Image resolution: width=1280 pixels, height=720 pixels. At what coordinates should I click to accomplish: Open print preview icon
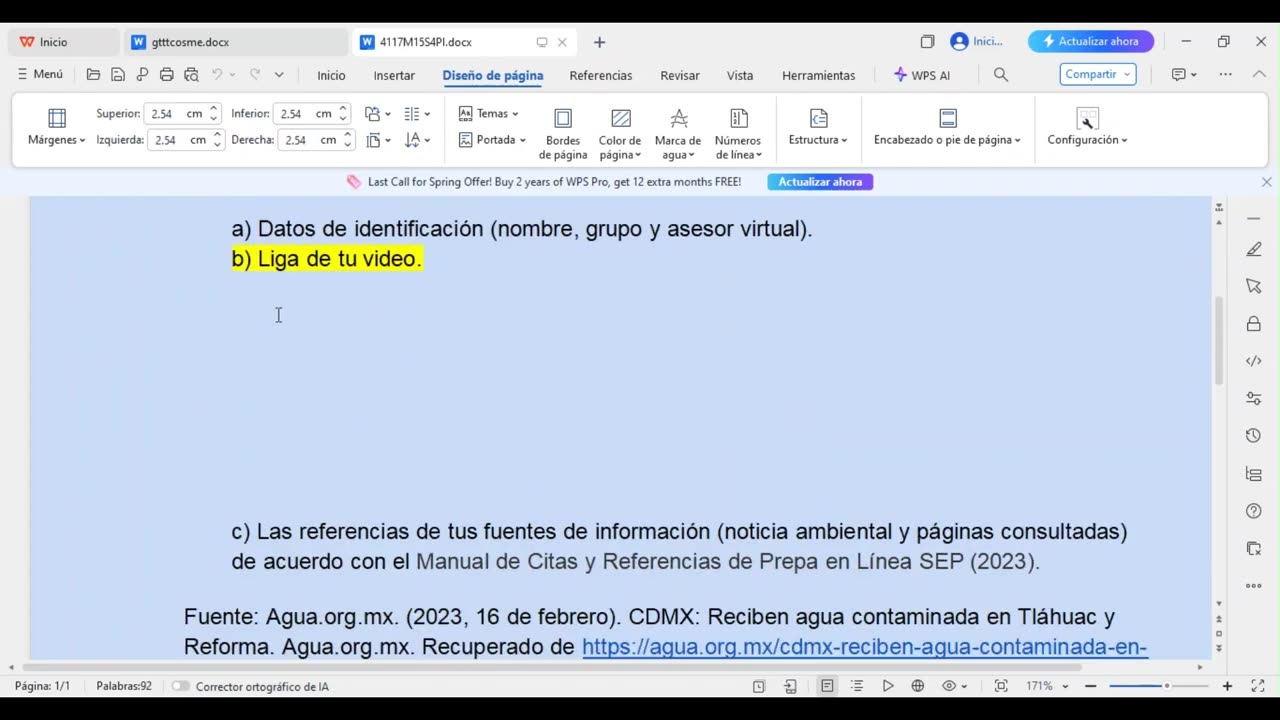point(190,75)
